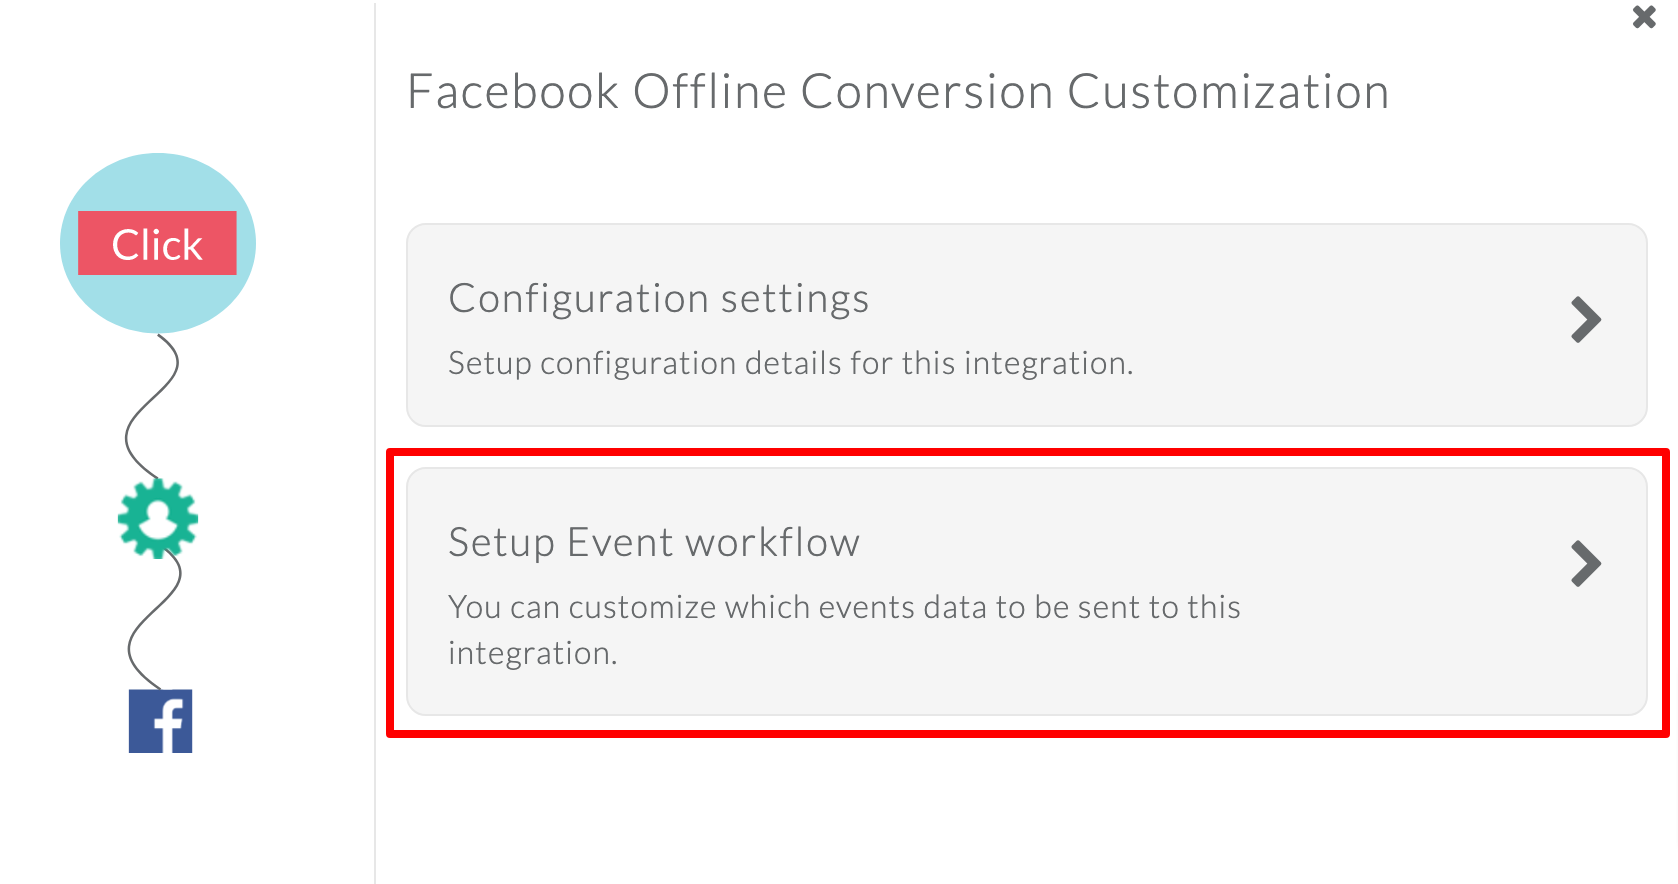Screen dimensions: 1678x884
Task: Click the person silhouette inside the gear
Action: [158, 518]
